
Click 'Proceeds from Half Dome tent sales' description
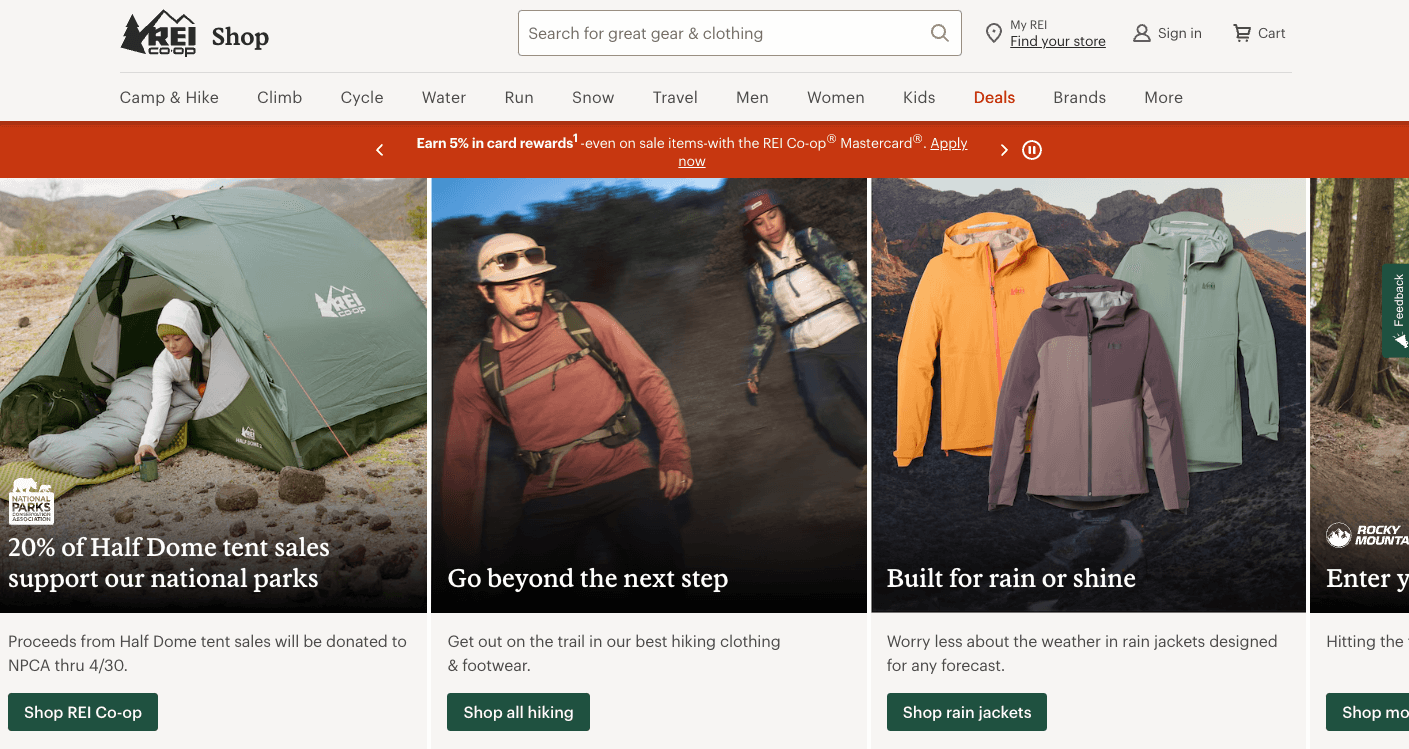tap(207, 653)
